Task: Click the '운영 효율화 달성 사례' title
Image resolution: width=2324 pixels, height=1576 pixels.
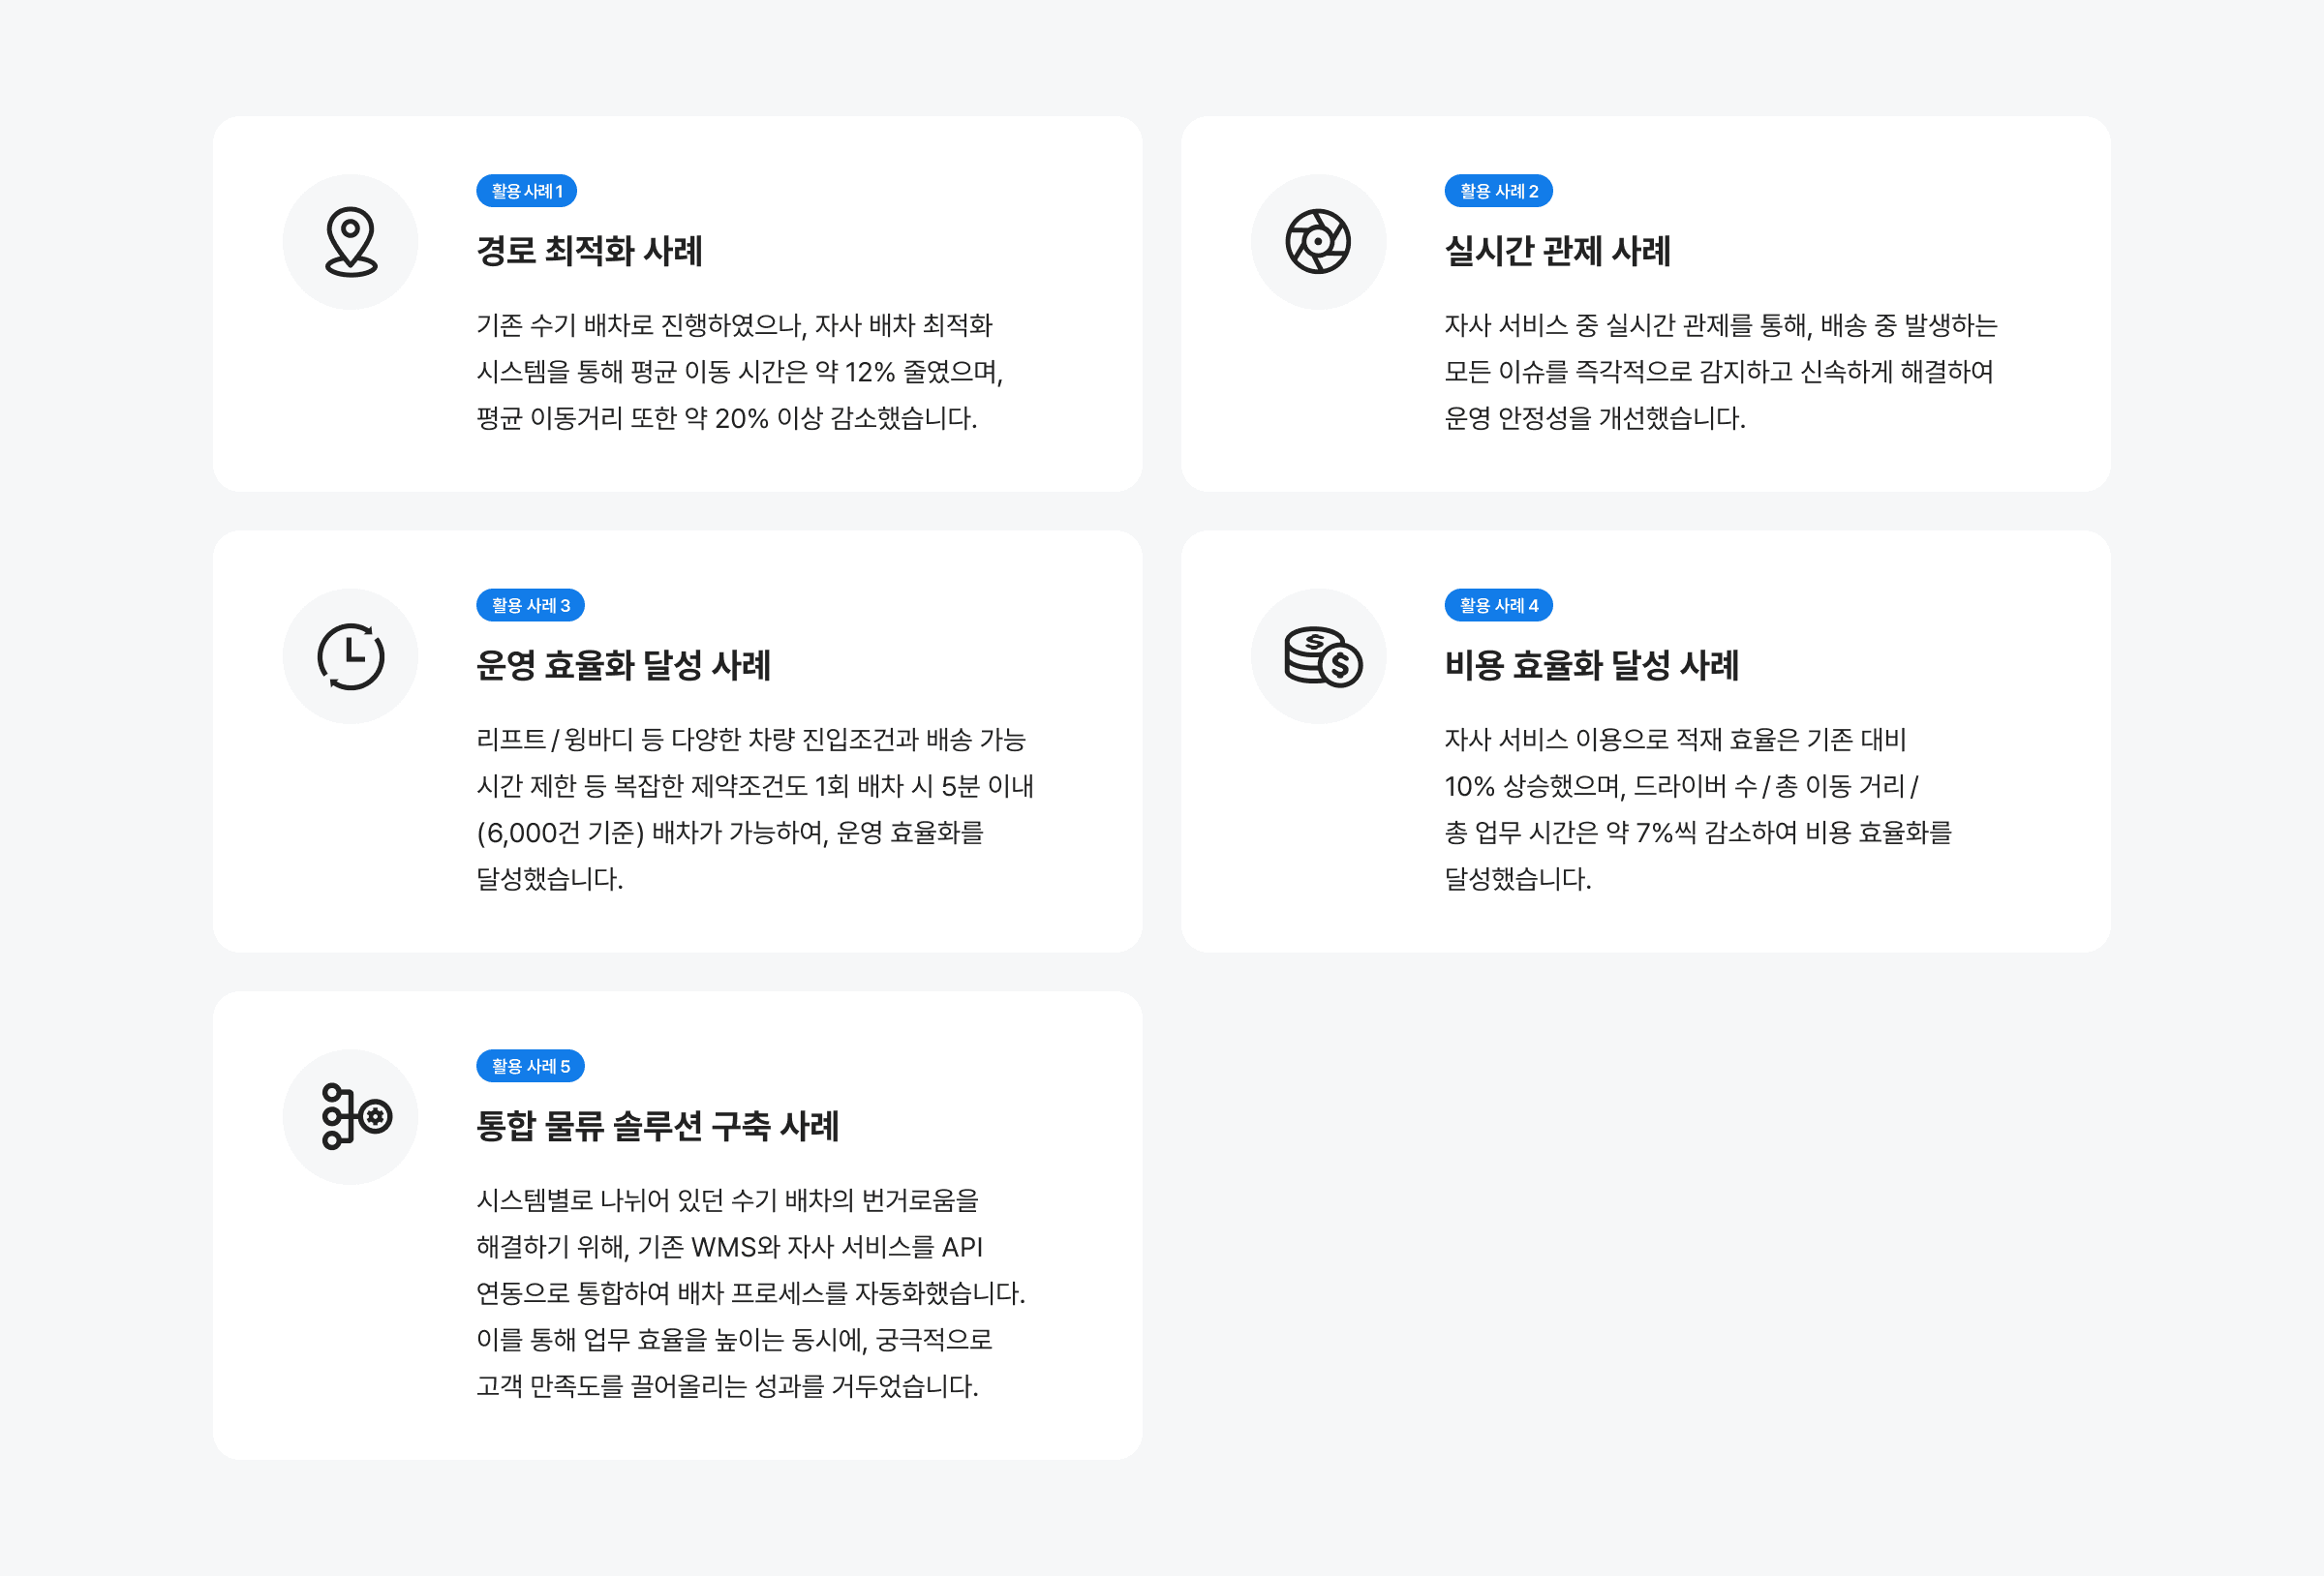Action: tap(623, 665)
